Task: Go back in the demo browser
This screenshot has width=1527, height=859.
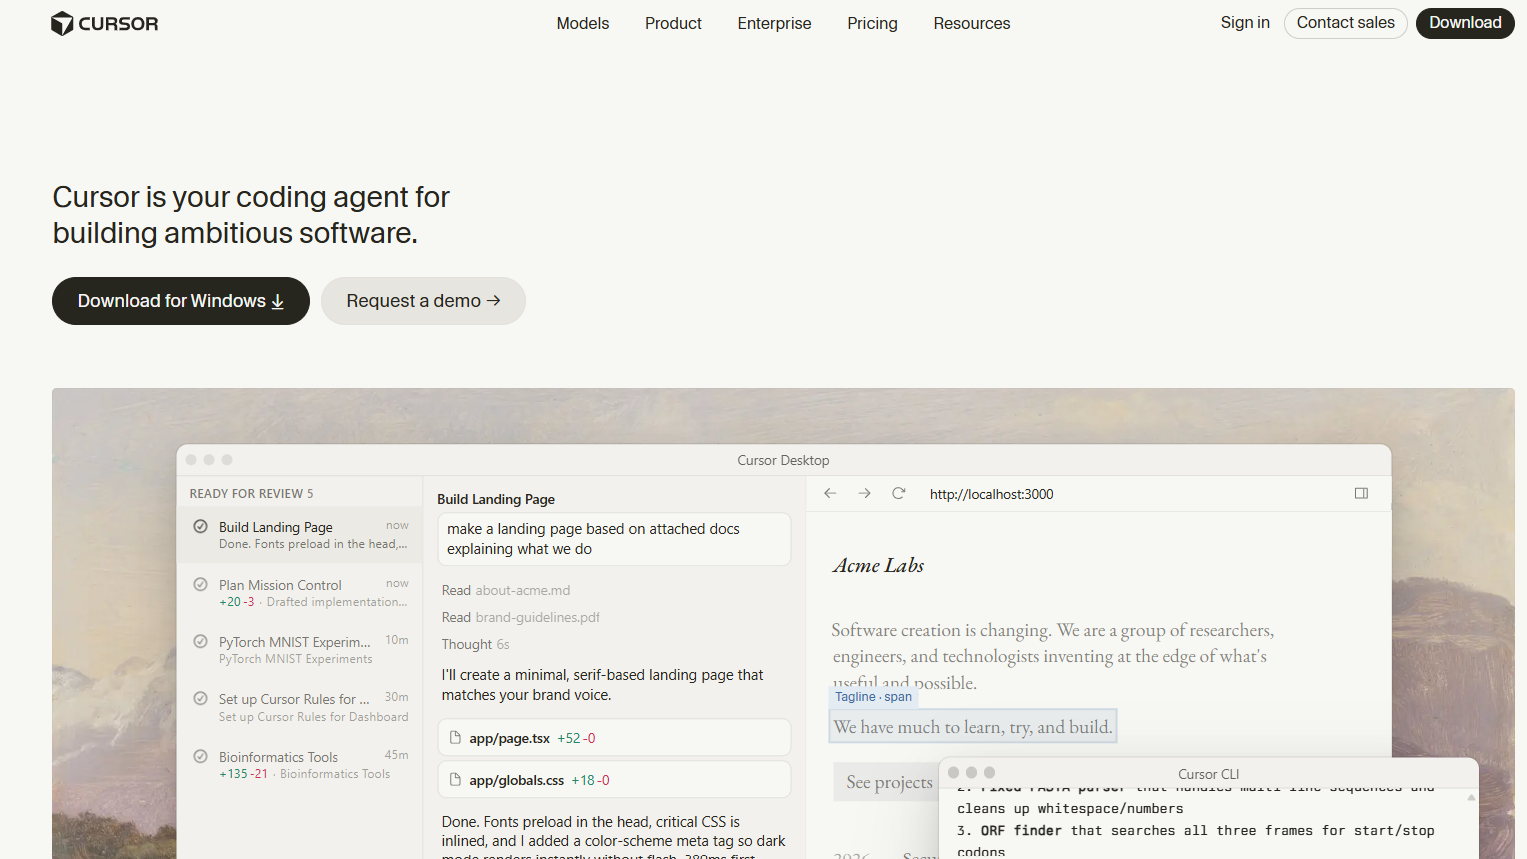Action: click(830, 493)
